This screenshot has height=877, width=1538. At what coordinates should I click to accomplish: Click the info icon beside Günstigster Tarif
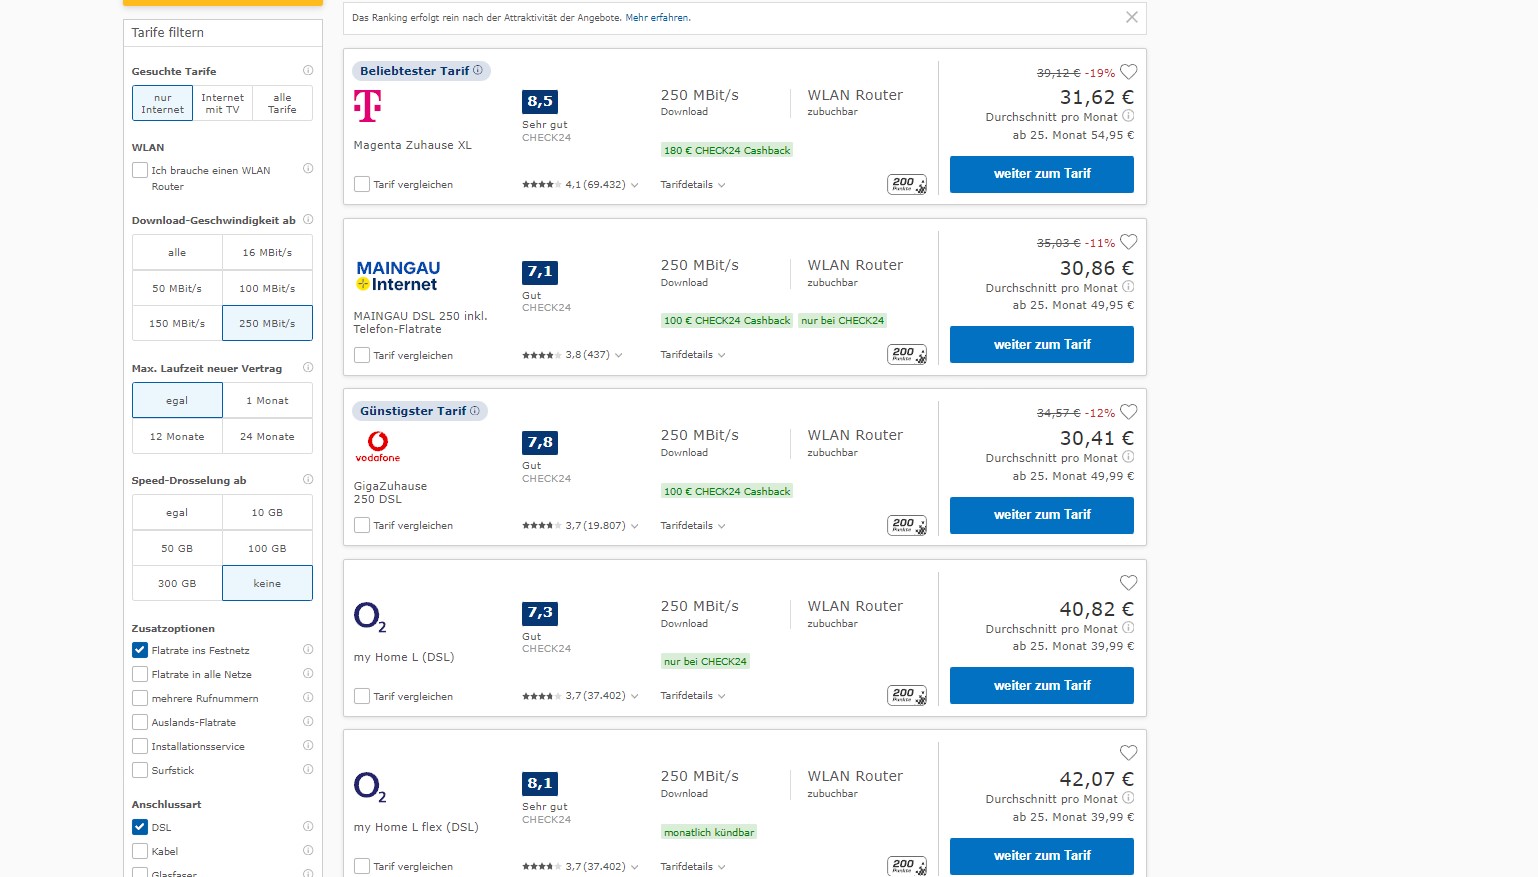475,411
